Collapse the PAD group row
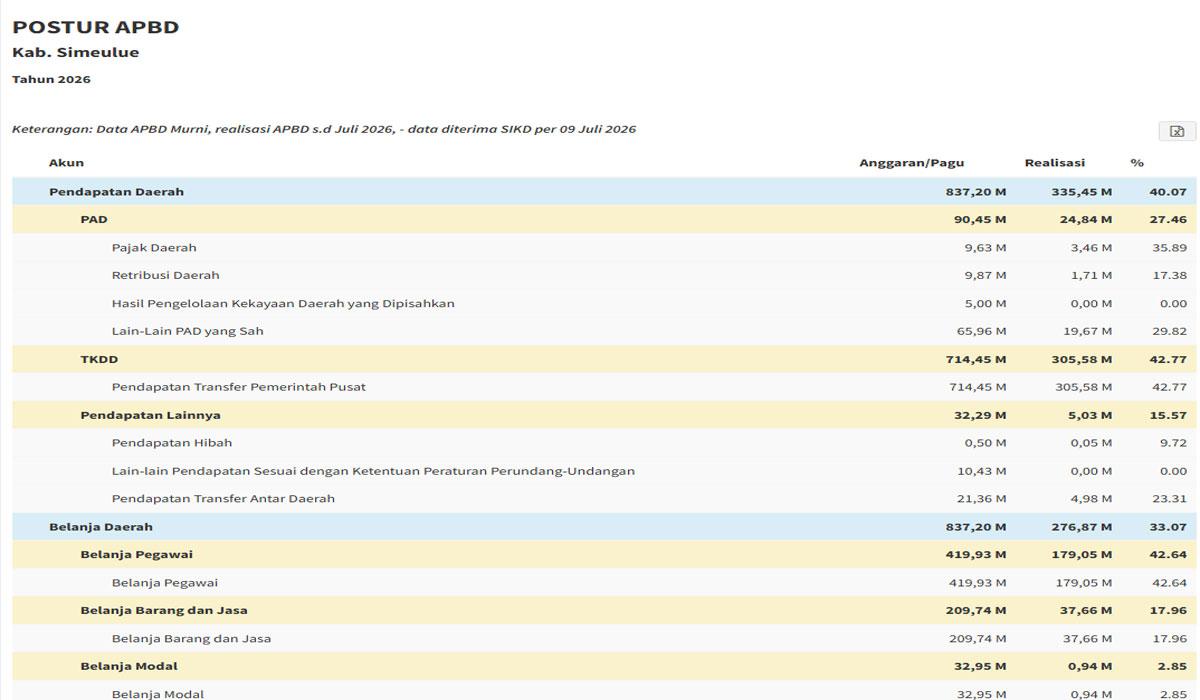The height and width of the screenshot is (700, 1200). [605, 220]
